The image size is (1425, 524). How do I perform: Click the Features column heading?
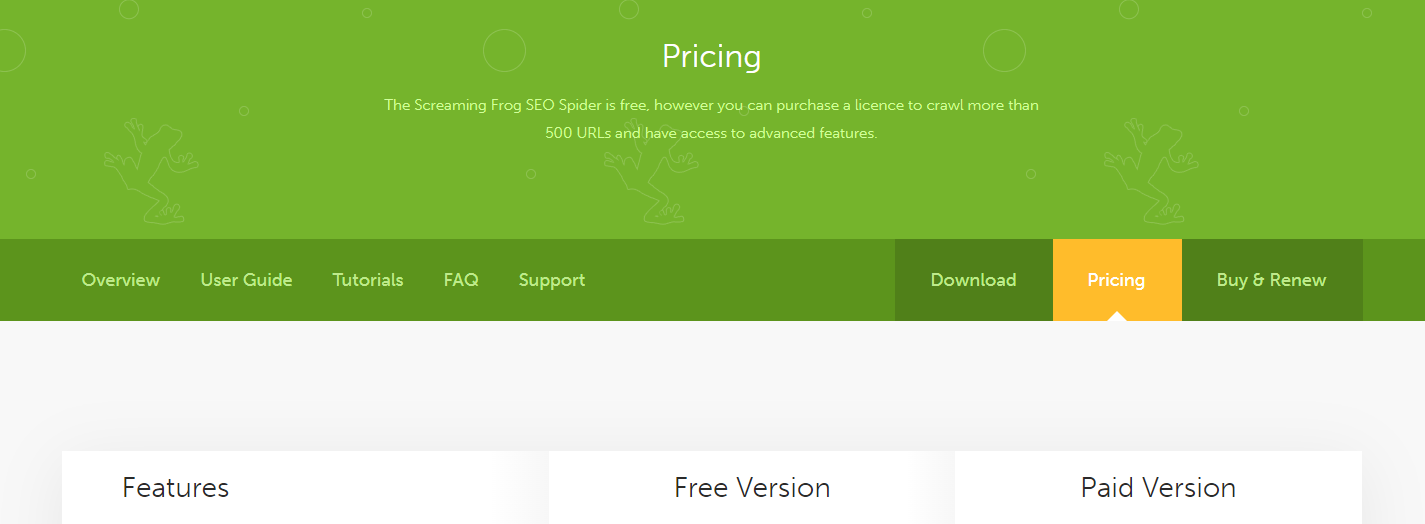pyautogui.click(x=176, y=488)
